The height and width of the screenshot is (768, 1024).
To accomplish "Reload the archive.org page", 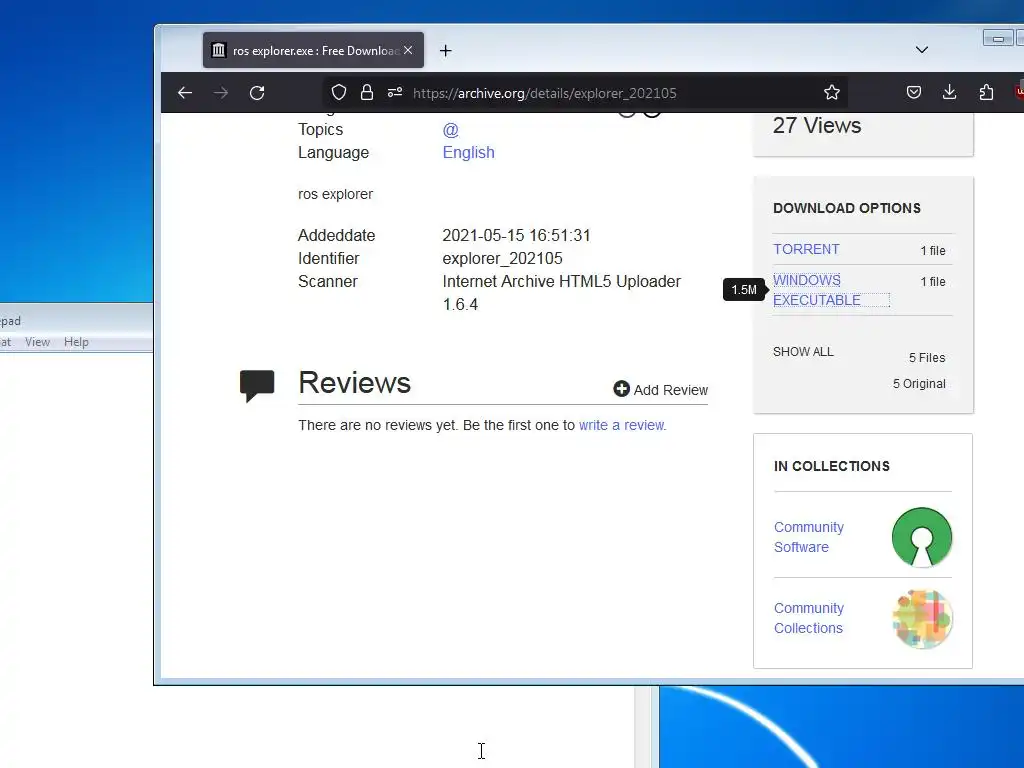I will [x=257, y=93].
